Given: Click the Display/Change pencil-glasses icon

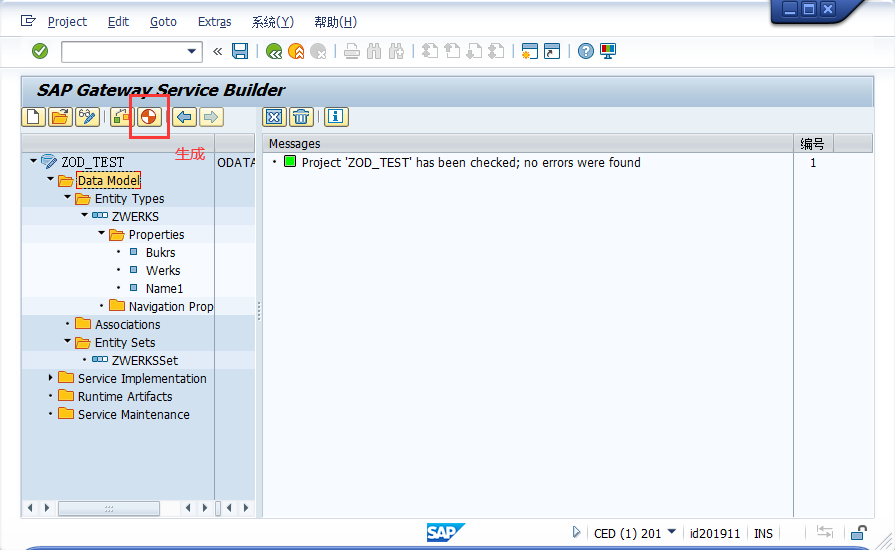Looking at the screenshot, I should 87,117.
